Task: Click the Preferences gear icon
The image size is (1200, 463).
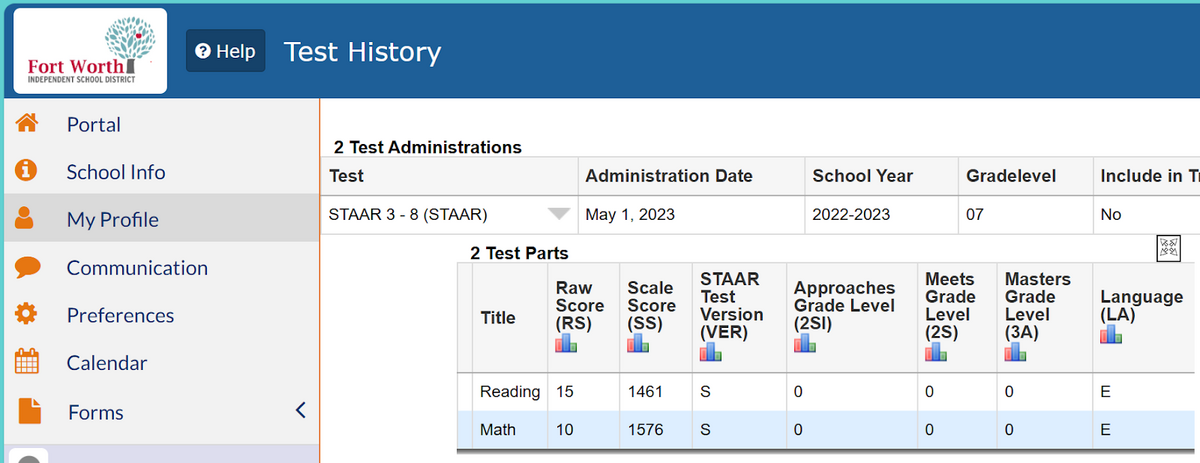Action: (x=28, y=315)
